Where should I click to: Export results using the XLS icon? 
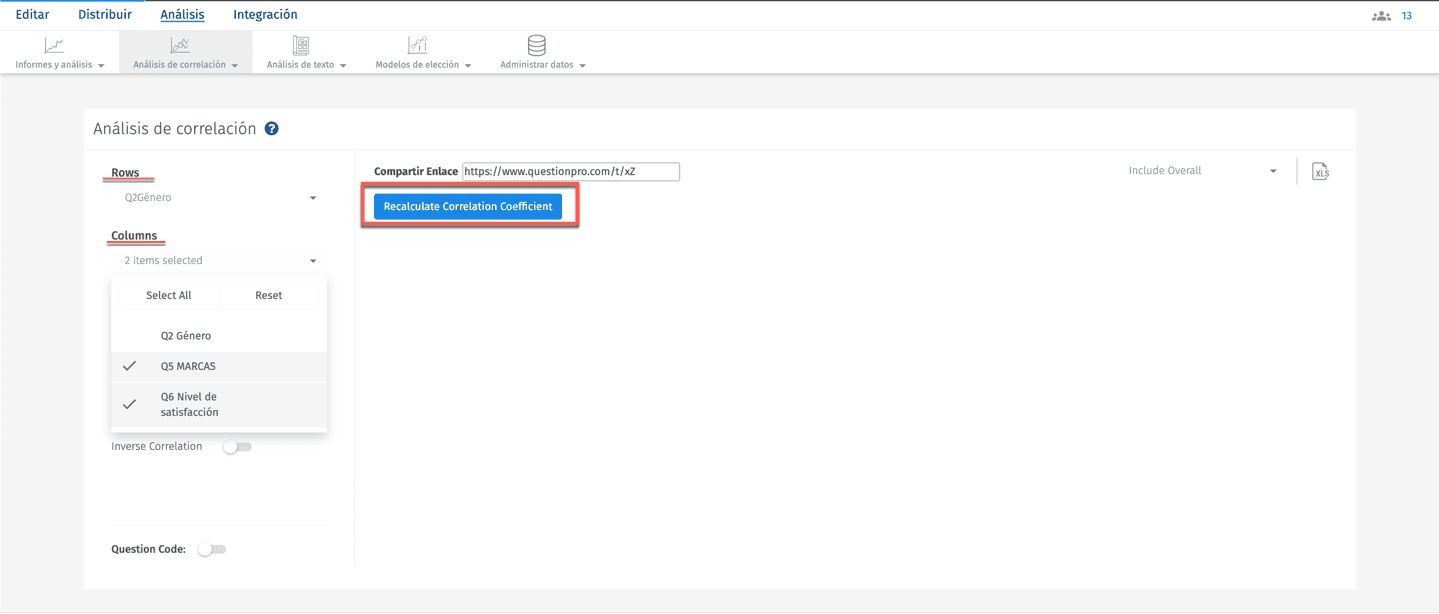[x=1320, y=171]
